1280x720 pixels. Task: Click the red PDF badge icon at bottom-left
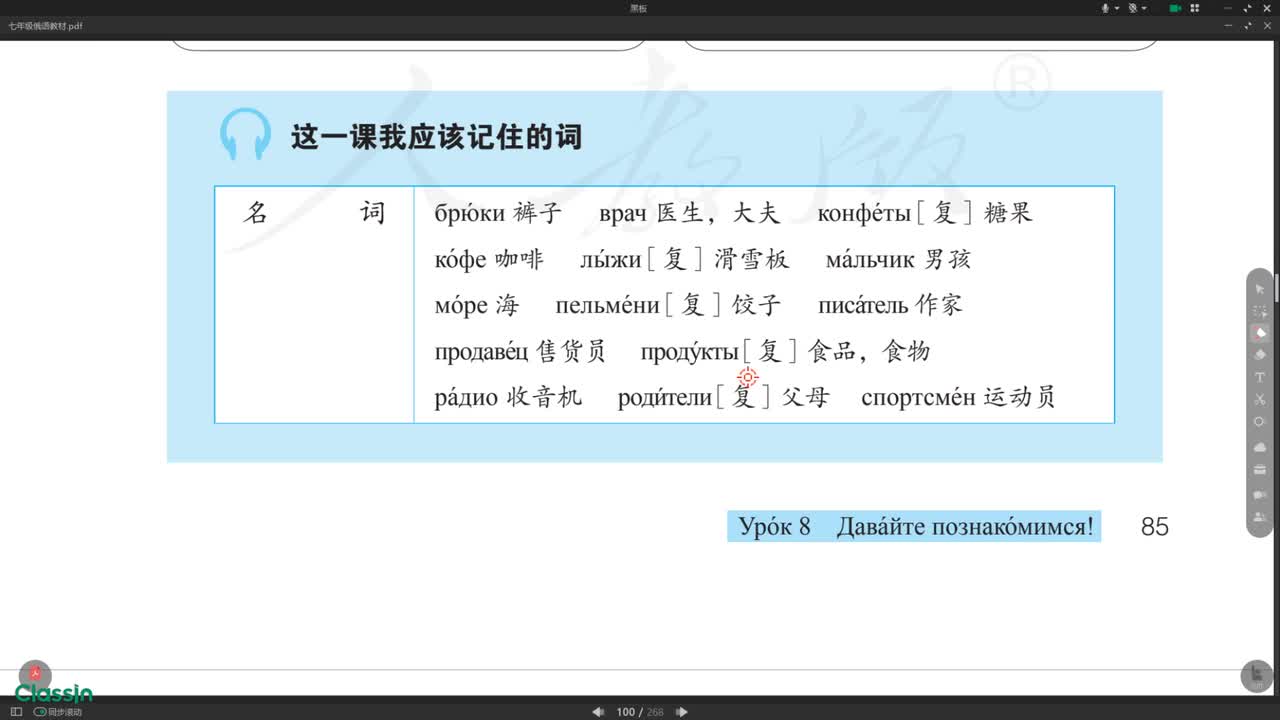(x=35, y=674)
